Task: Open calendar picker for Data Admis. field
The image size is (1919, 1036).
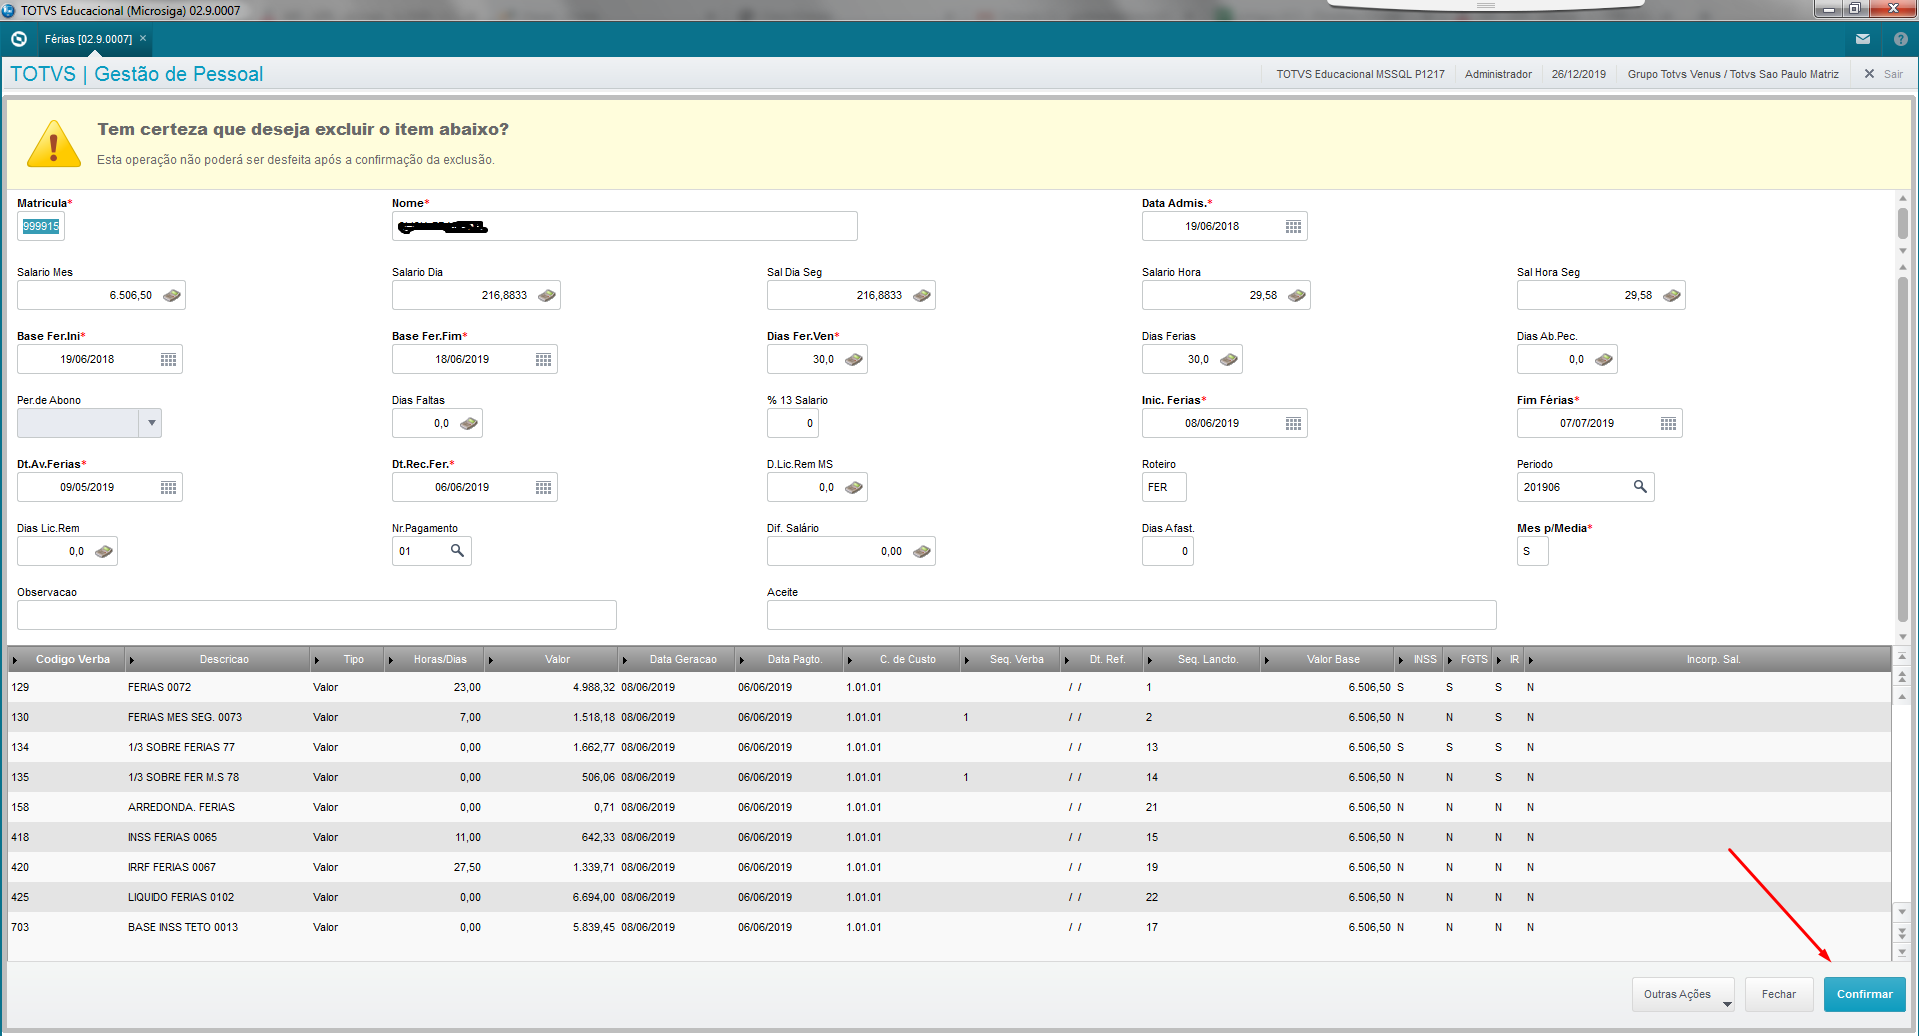Action: (1293, 227)
